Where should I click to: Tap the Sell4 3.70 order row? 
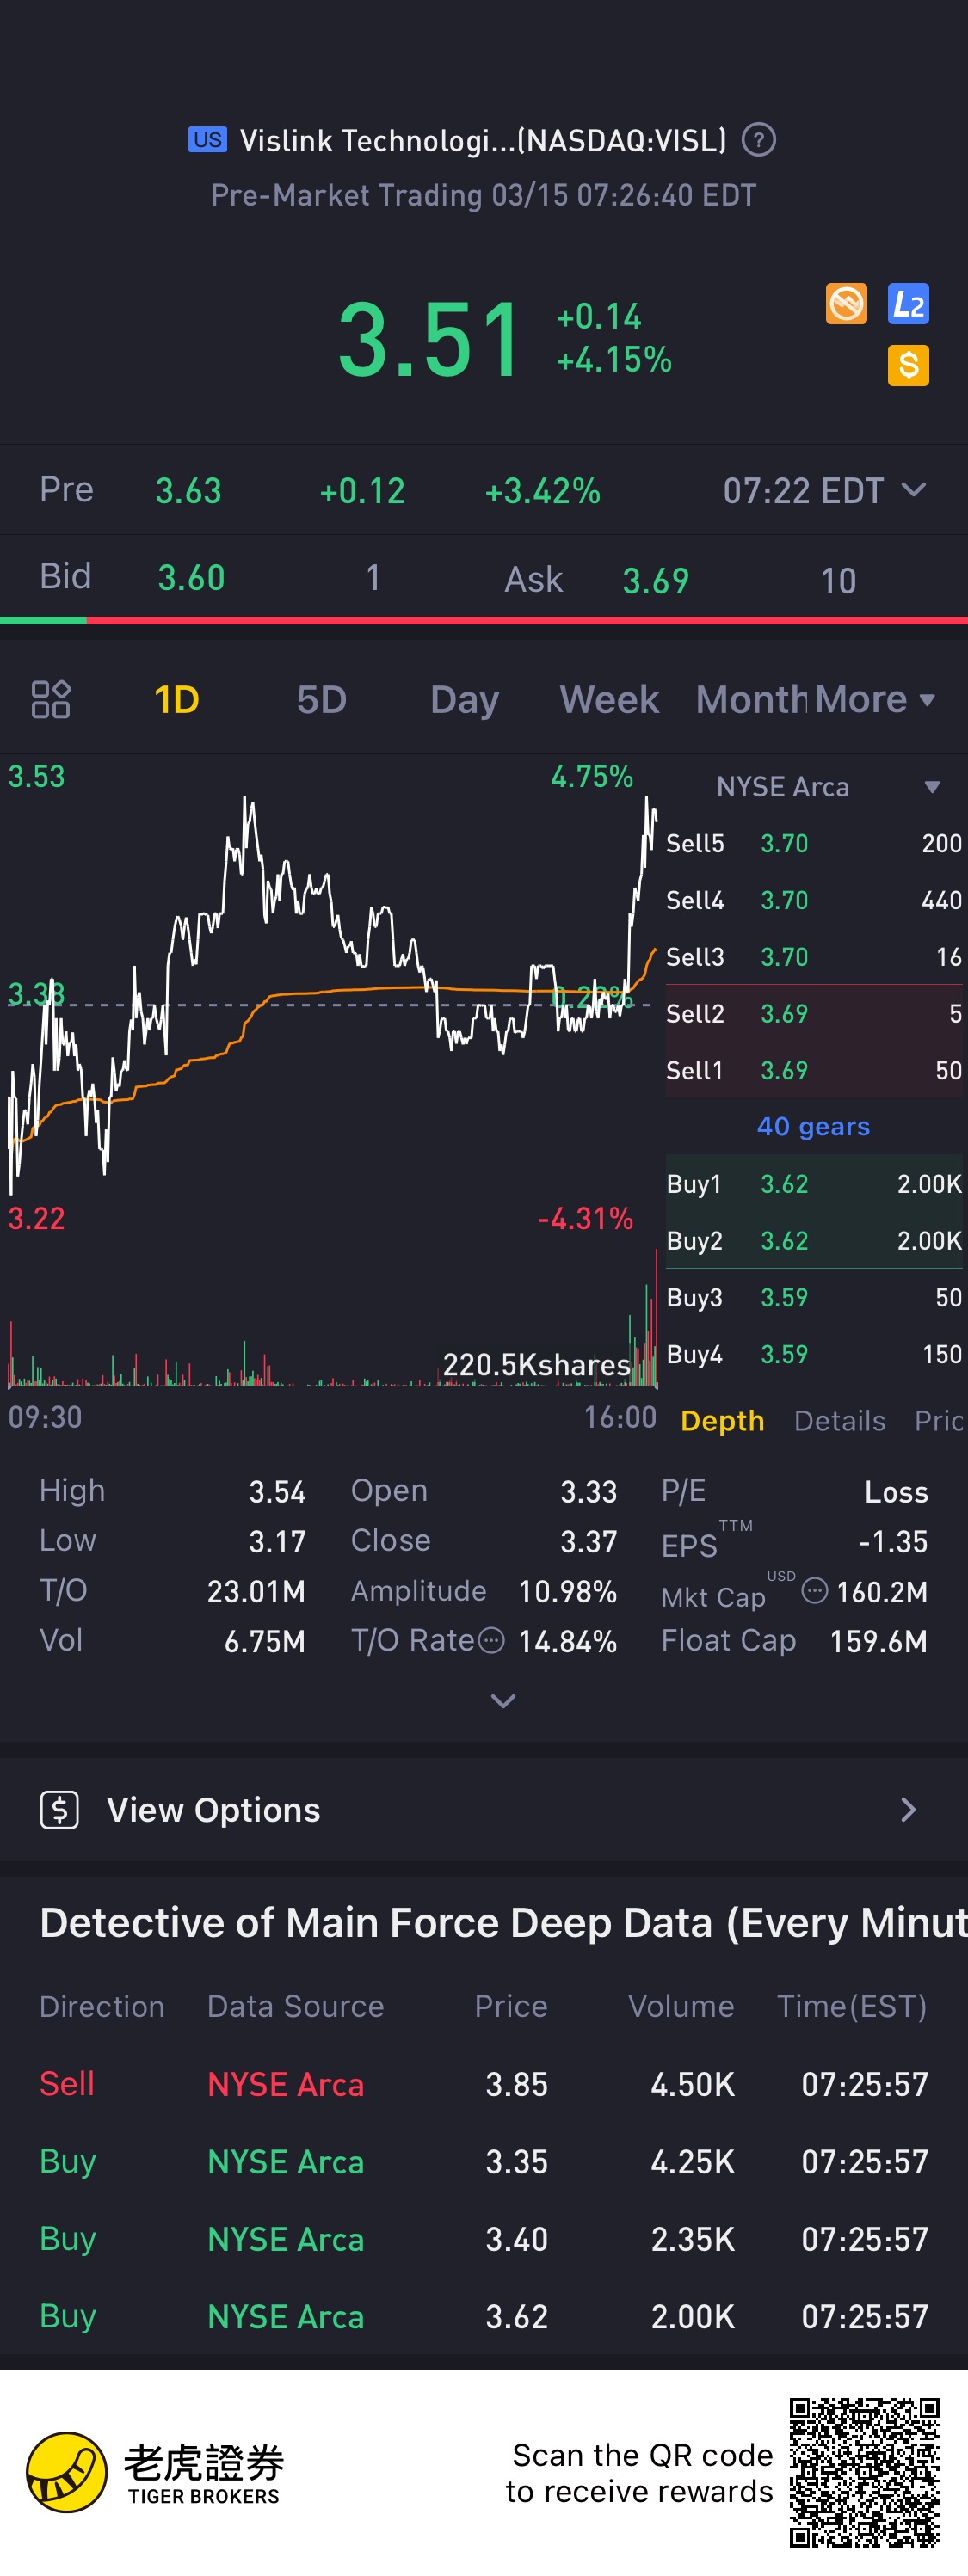814,900
